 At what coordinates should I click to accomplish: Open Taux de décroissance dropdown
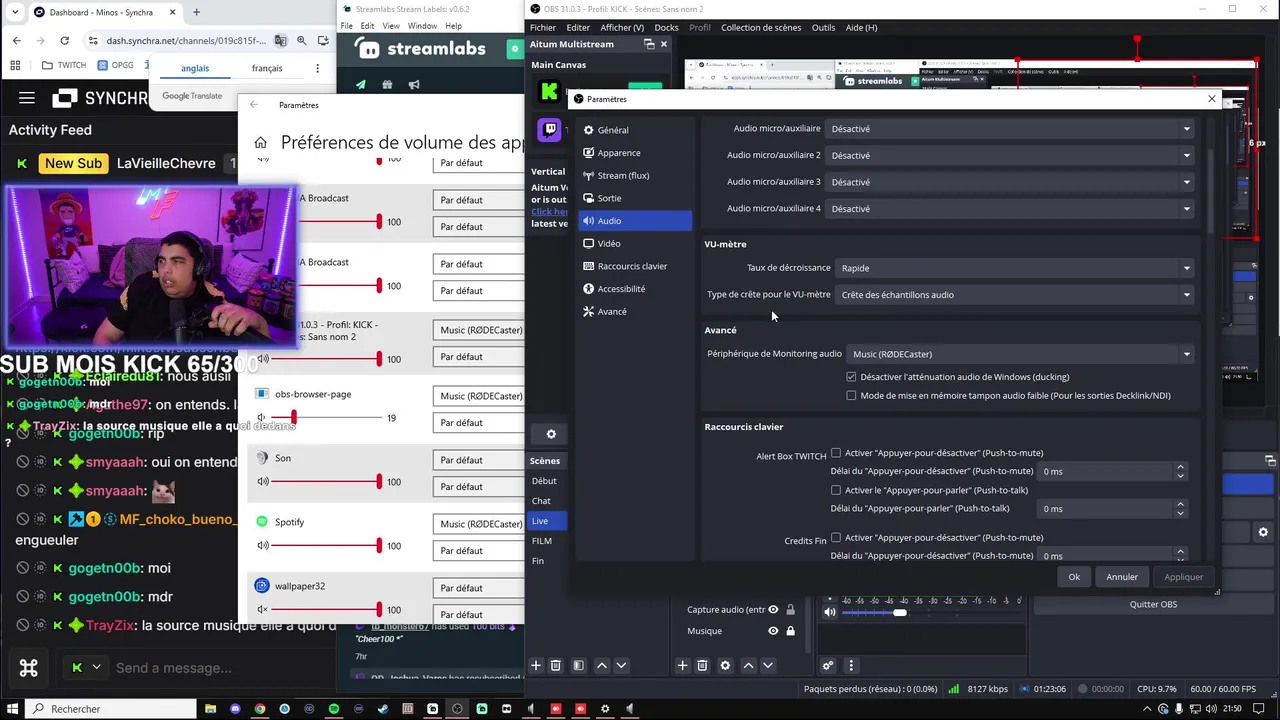click(1016, 268)
